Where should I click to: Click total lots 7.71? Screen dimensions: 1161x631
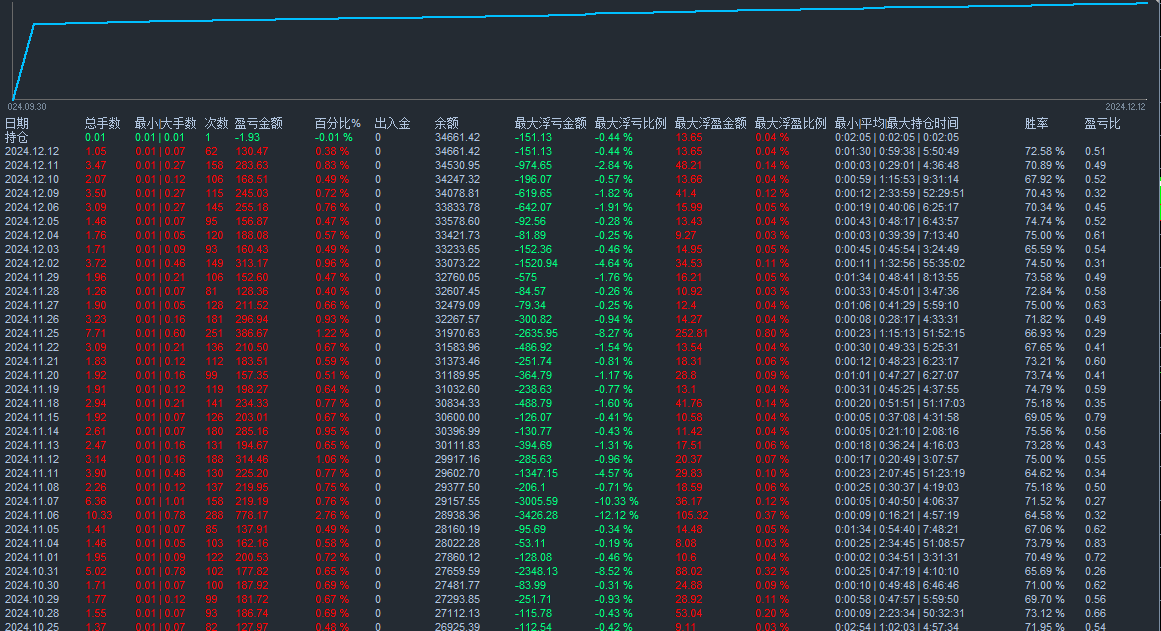[96, 333]
